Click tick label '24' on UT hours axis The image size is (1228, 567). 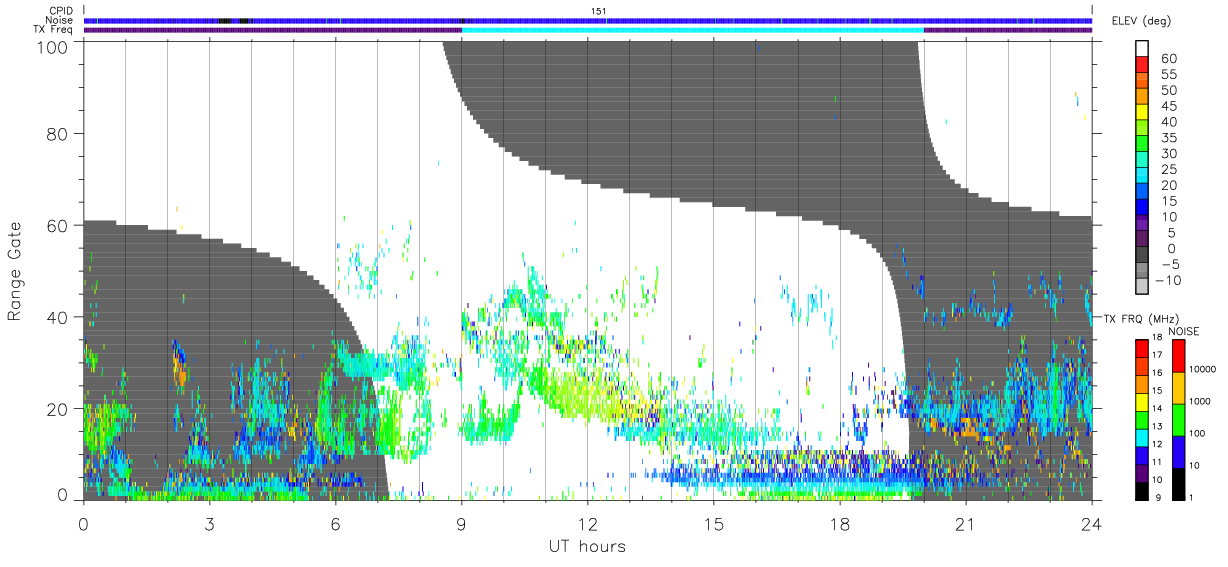tap(1091, 523)
